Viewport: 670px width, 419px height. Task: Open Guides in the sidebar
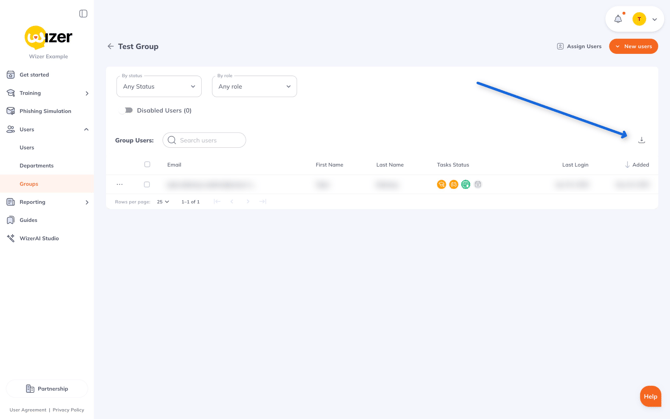(x=47, y=220)
